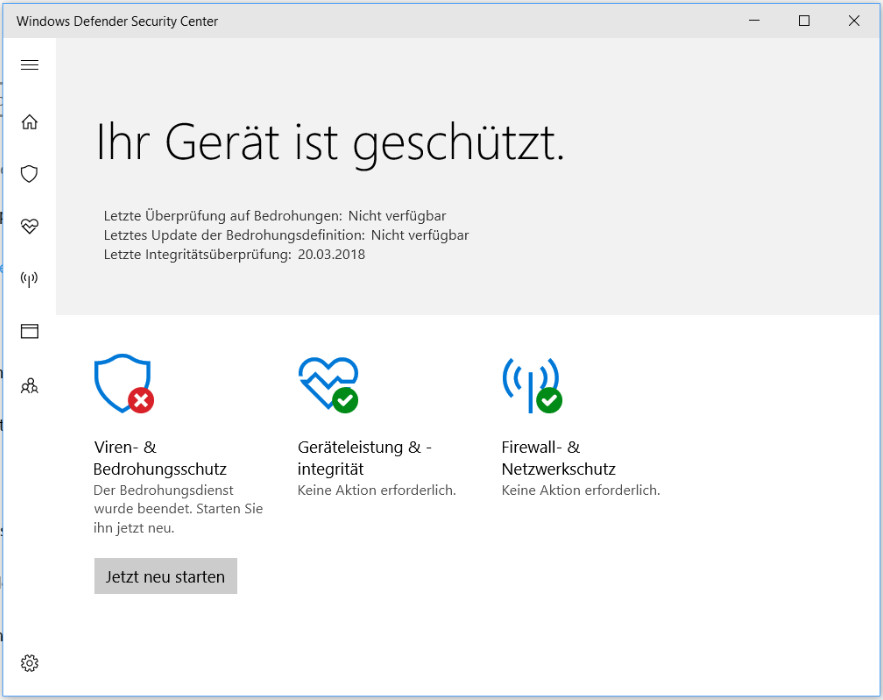The width and height of the screenshot is (883, 700).
Task: Open Firewall- & Netzwerkschutz heading
Action: (558, 458)
